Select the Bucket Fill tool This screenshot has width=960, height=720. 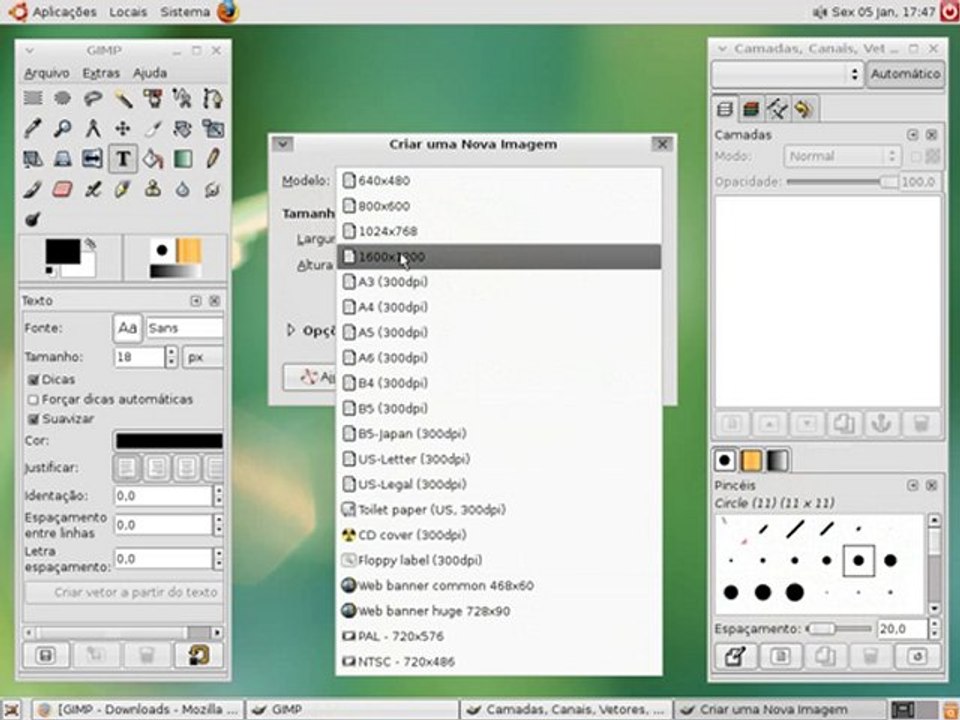click(x=152, y=159)
